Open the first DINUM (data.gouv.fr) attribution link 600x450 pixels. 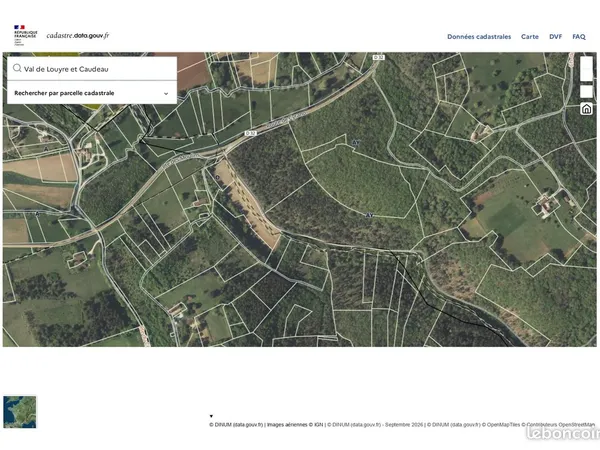(236, 425)
